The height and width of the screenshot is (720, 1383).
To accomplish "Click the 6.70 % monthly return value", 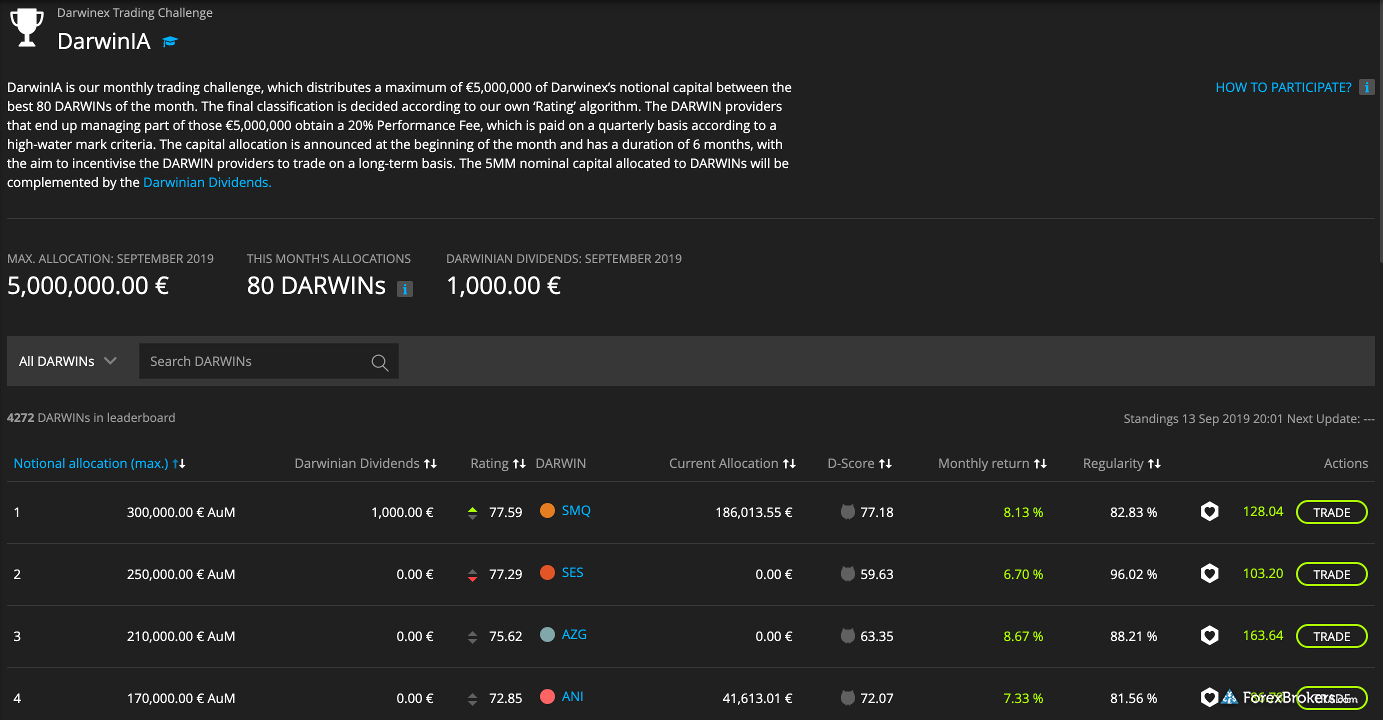I will coord(1023,575).
